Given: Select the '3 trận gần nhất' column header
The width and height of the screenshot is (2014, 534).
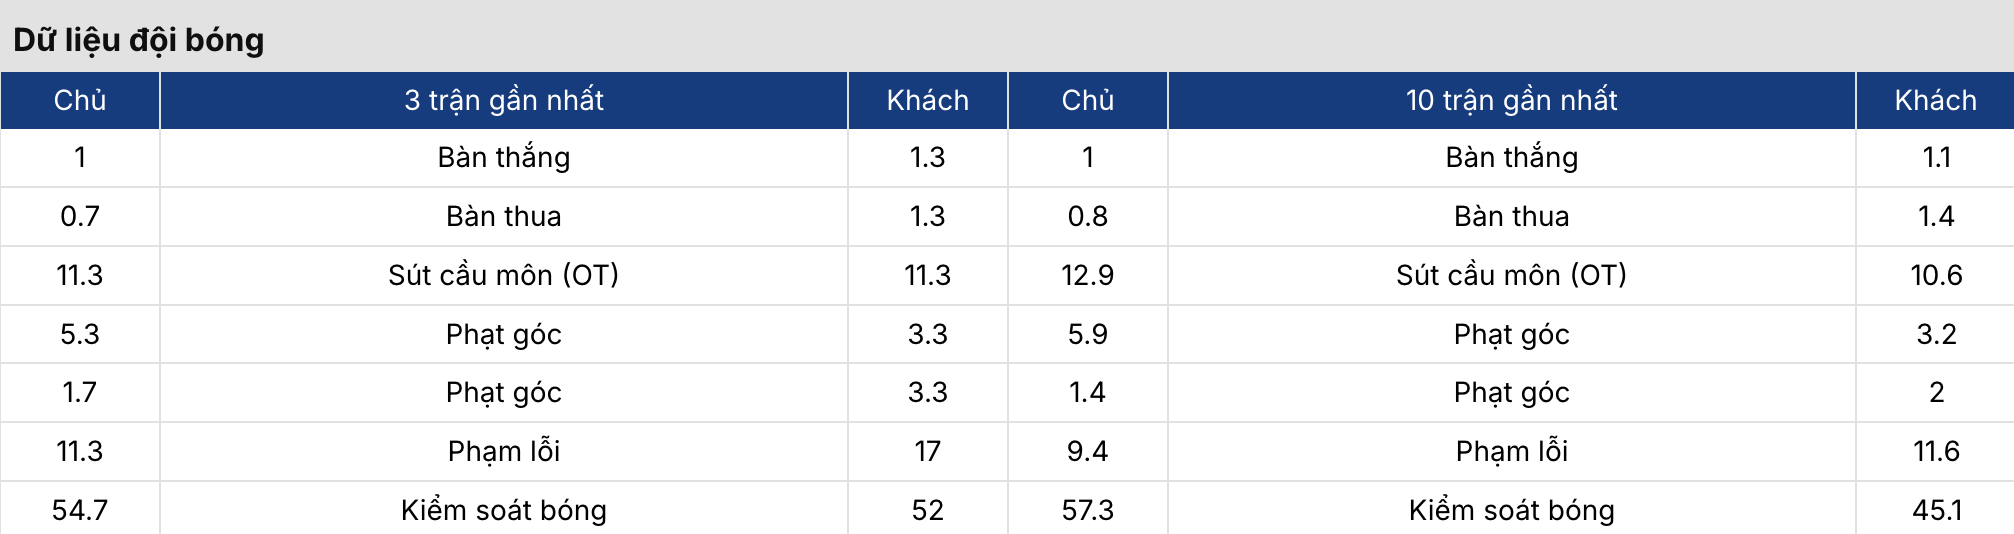Looking at the screenshot, I should (504, 100).
